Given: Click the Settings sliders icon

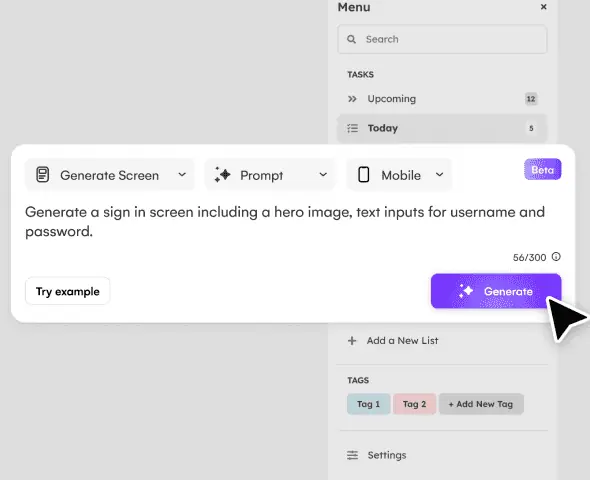Looking at the screenshot, I should pos(352,455).
